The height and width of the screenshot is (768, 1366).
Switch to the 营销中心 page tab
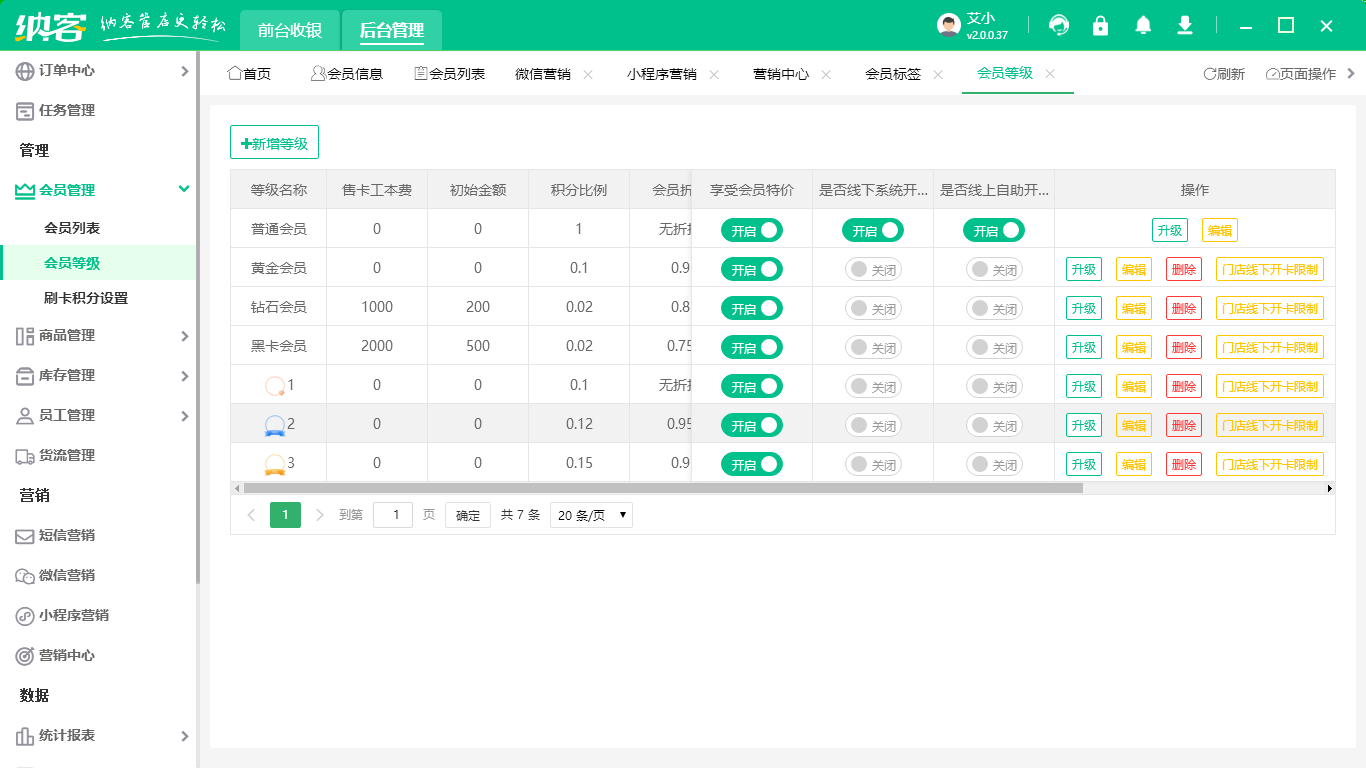(780, 74)
